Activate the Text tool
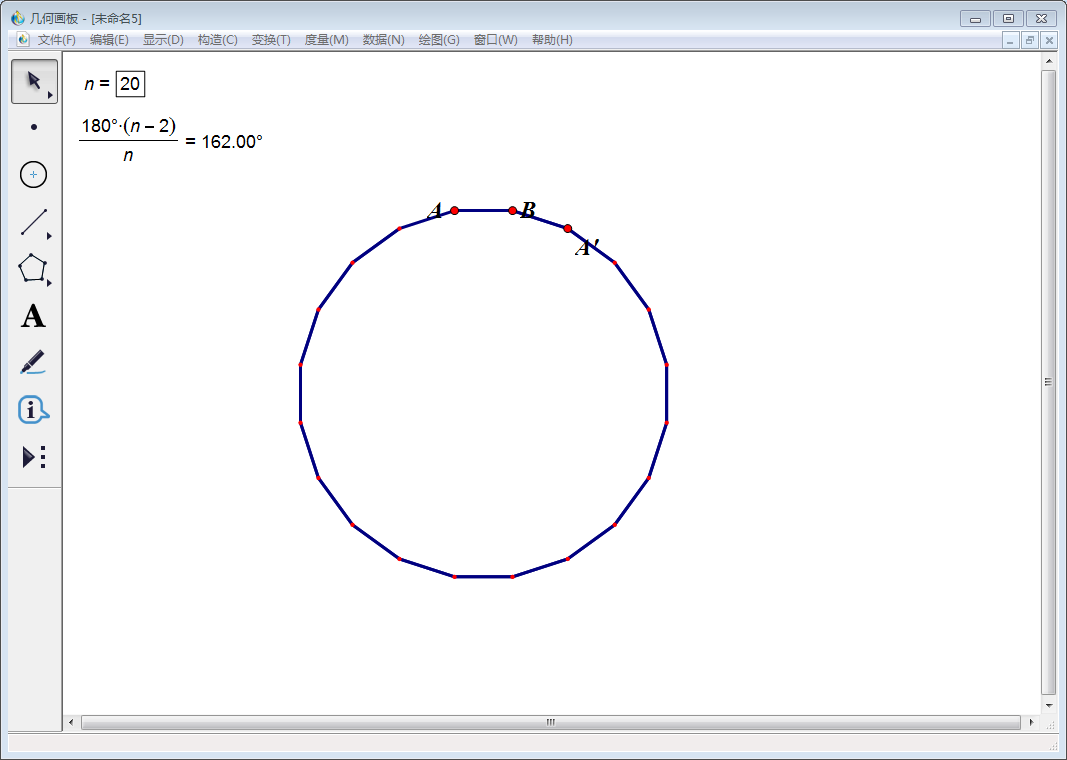The height and width of the screenshot is (760, 1067). coord(33,317)
